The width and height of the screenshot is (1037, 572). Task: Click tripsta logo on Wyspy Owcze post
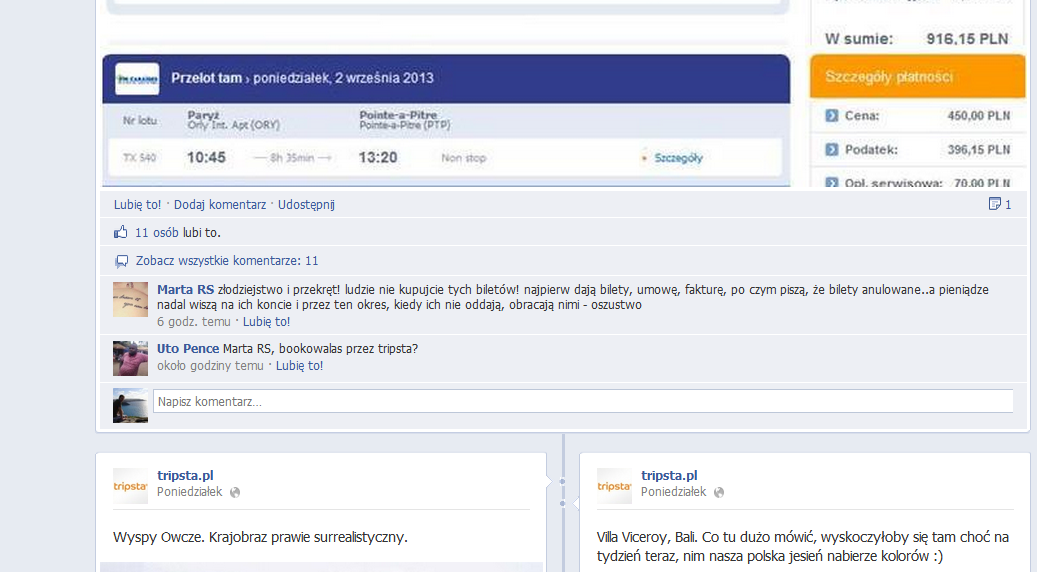tap(130, 486)
